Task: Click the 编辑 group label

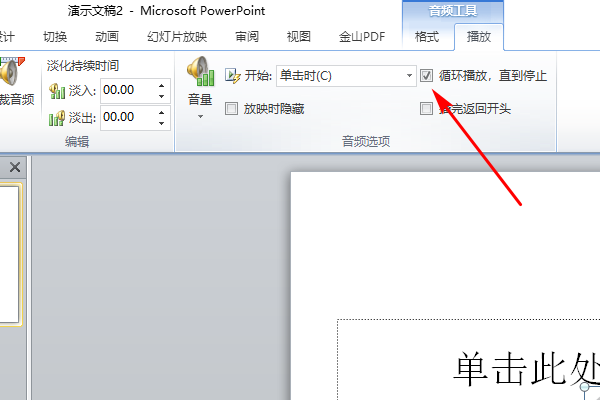Action: (77, 142)
